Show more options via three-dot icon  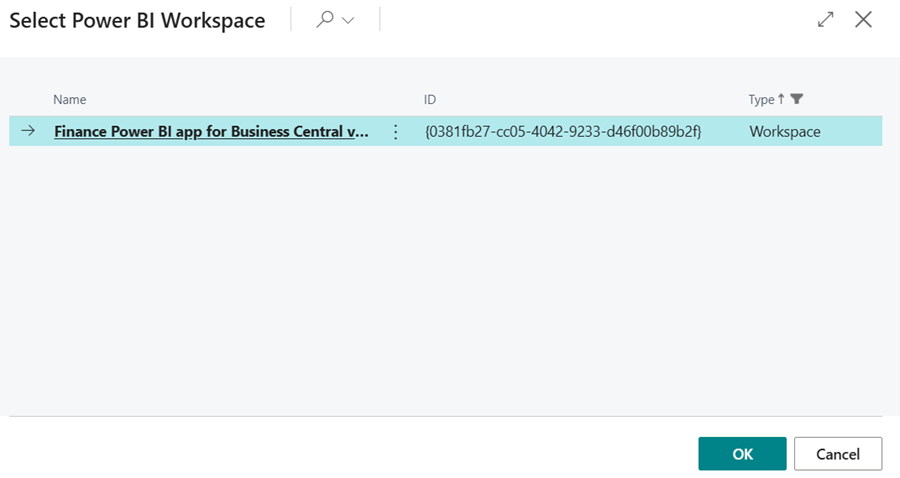pos(395,132)
